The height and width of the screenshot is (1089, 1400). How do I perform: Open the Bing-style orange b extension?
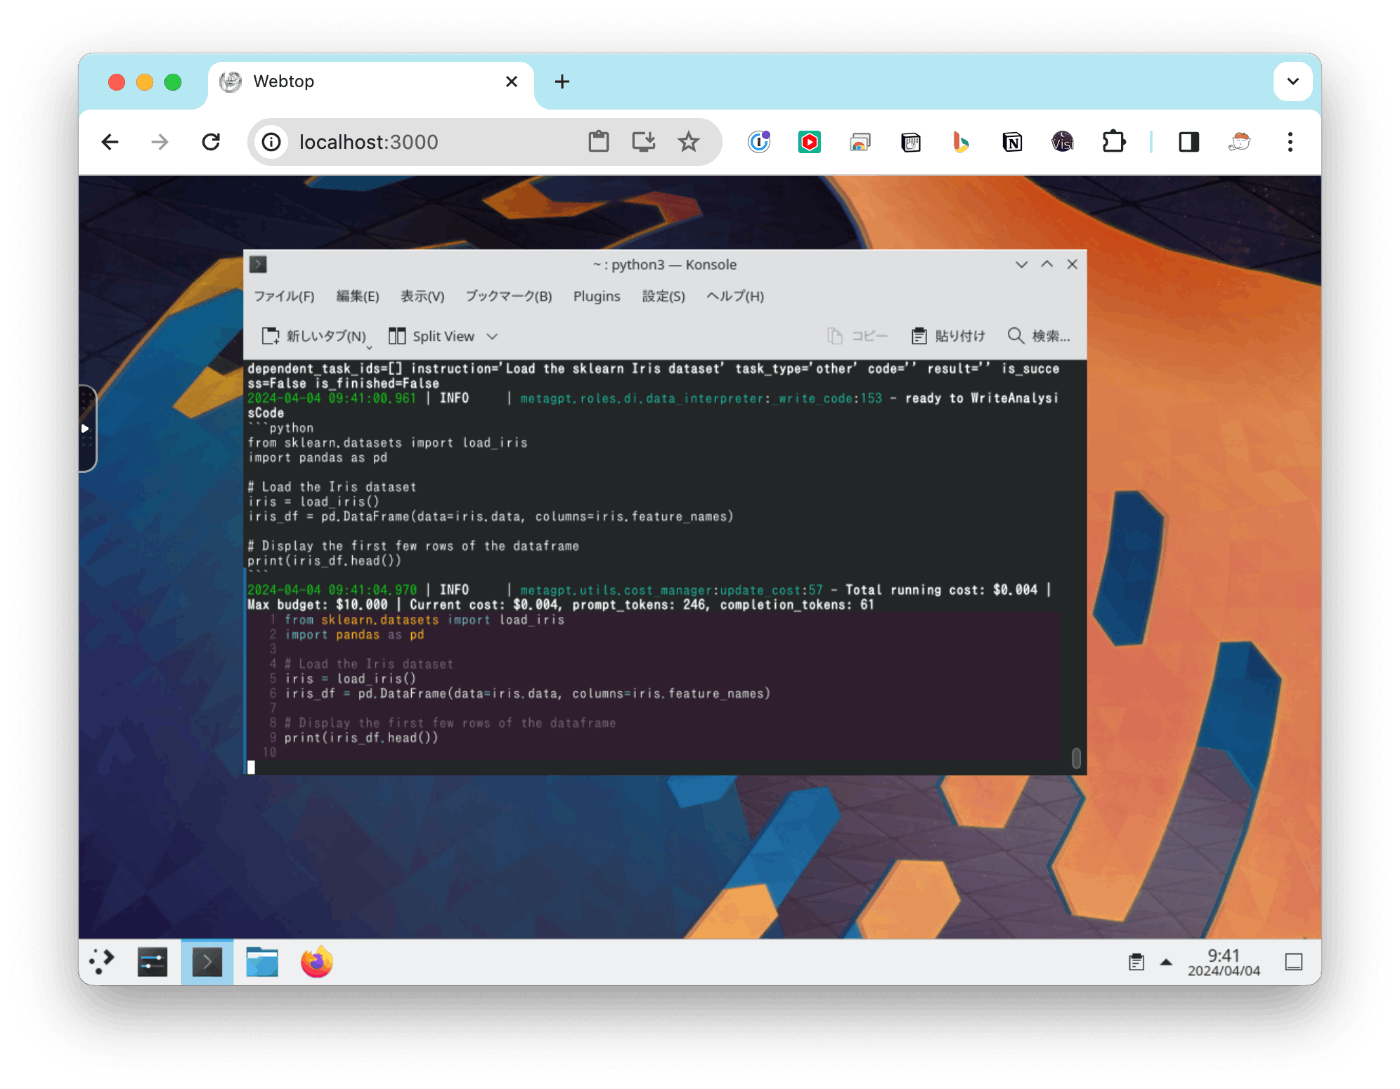tap(961, 142)
